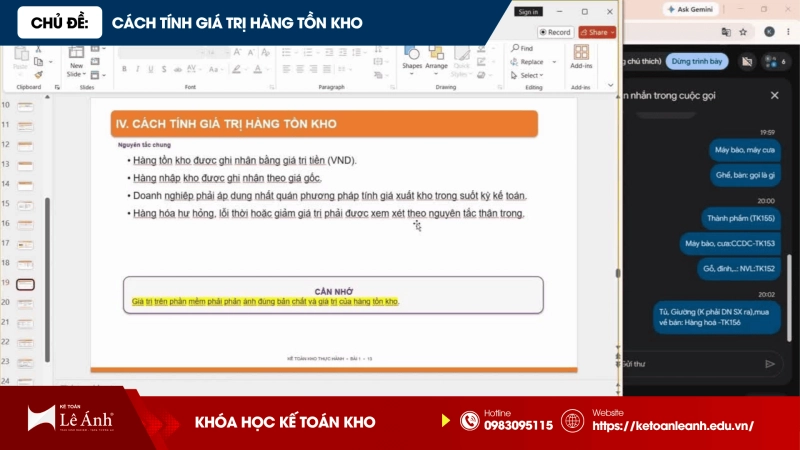Toggle Center alignment for paragraph
Image resolution: width=800 pixels, height=450 pixels.
[x=300, y=69]
